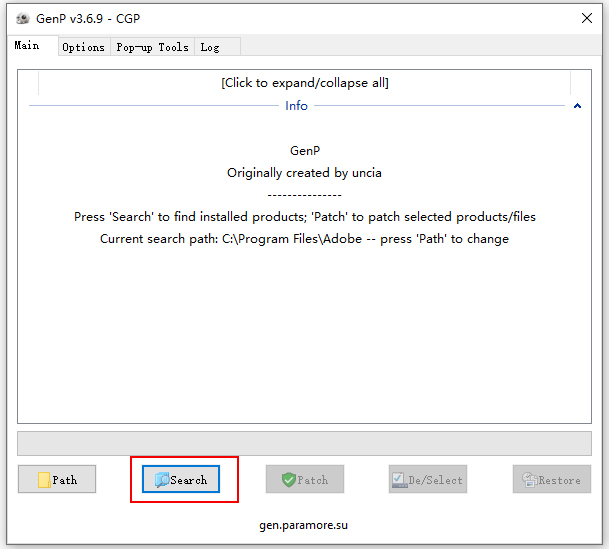The height and width of the screenshot is (549, 609).
Task: Close the GenP window
Action: (586, 18)
